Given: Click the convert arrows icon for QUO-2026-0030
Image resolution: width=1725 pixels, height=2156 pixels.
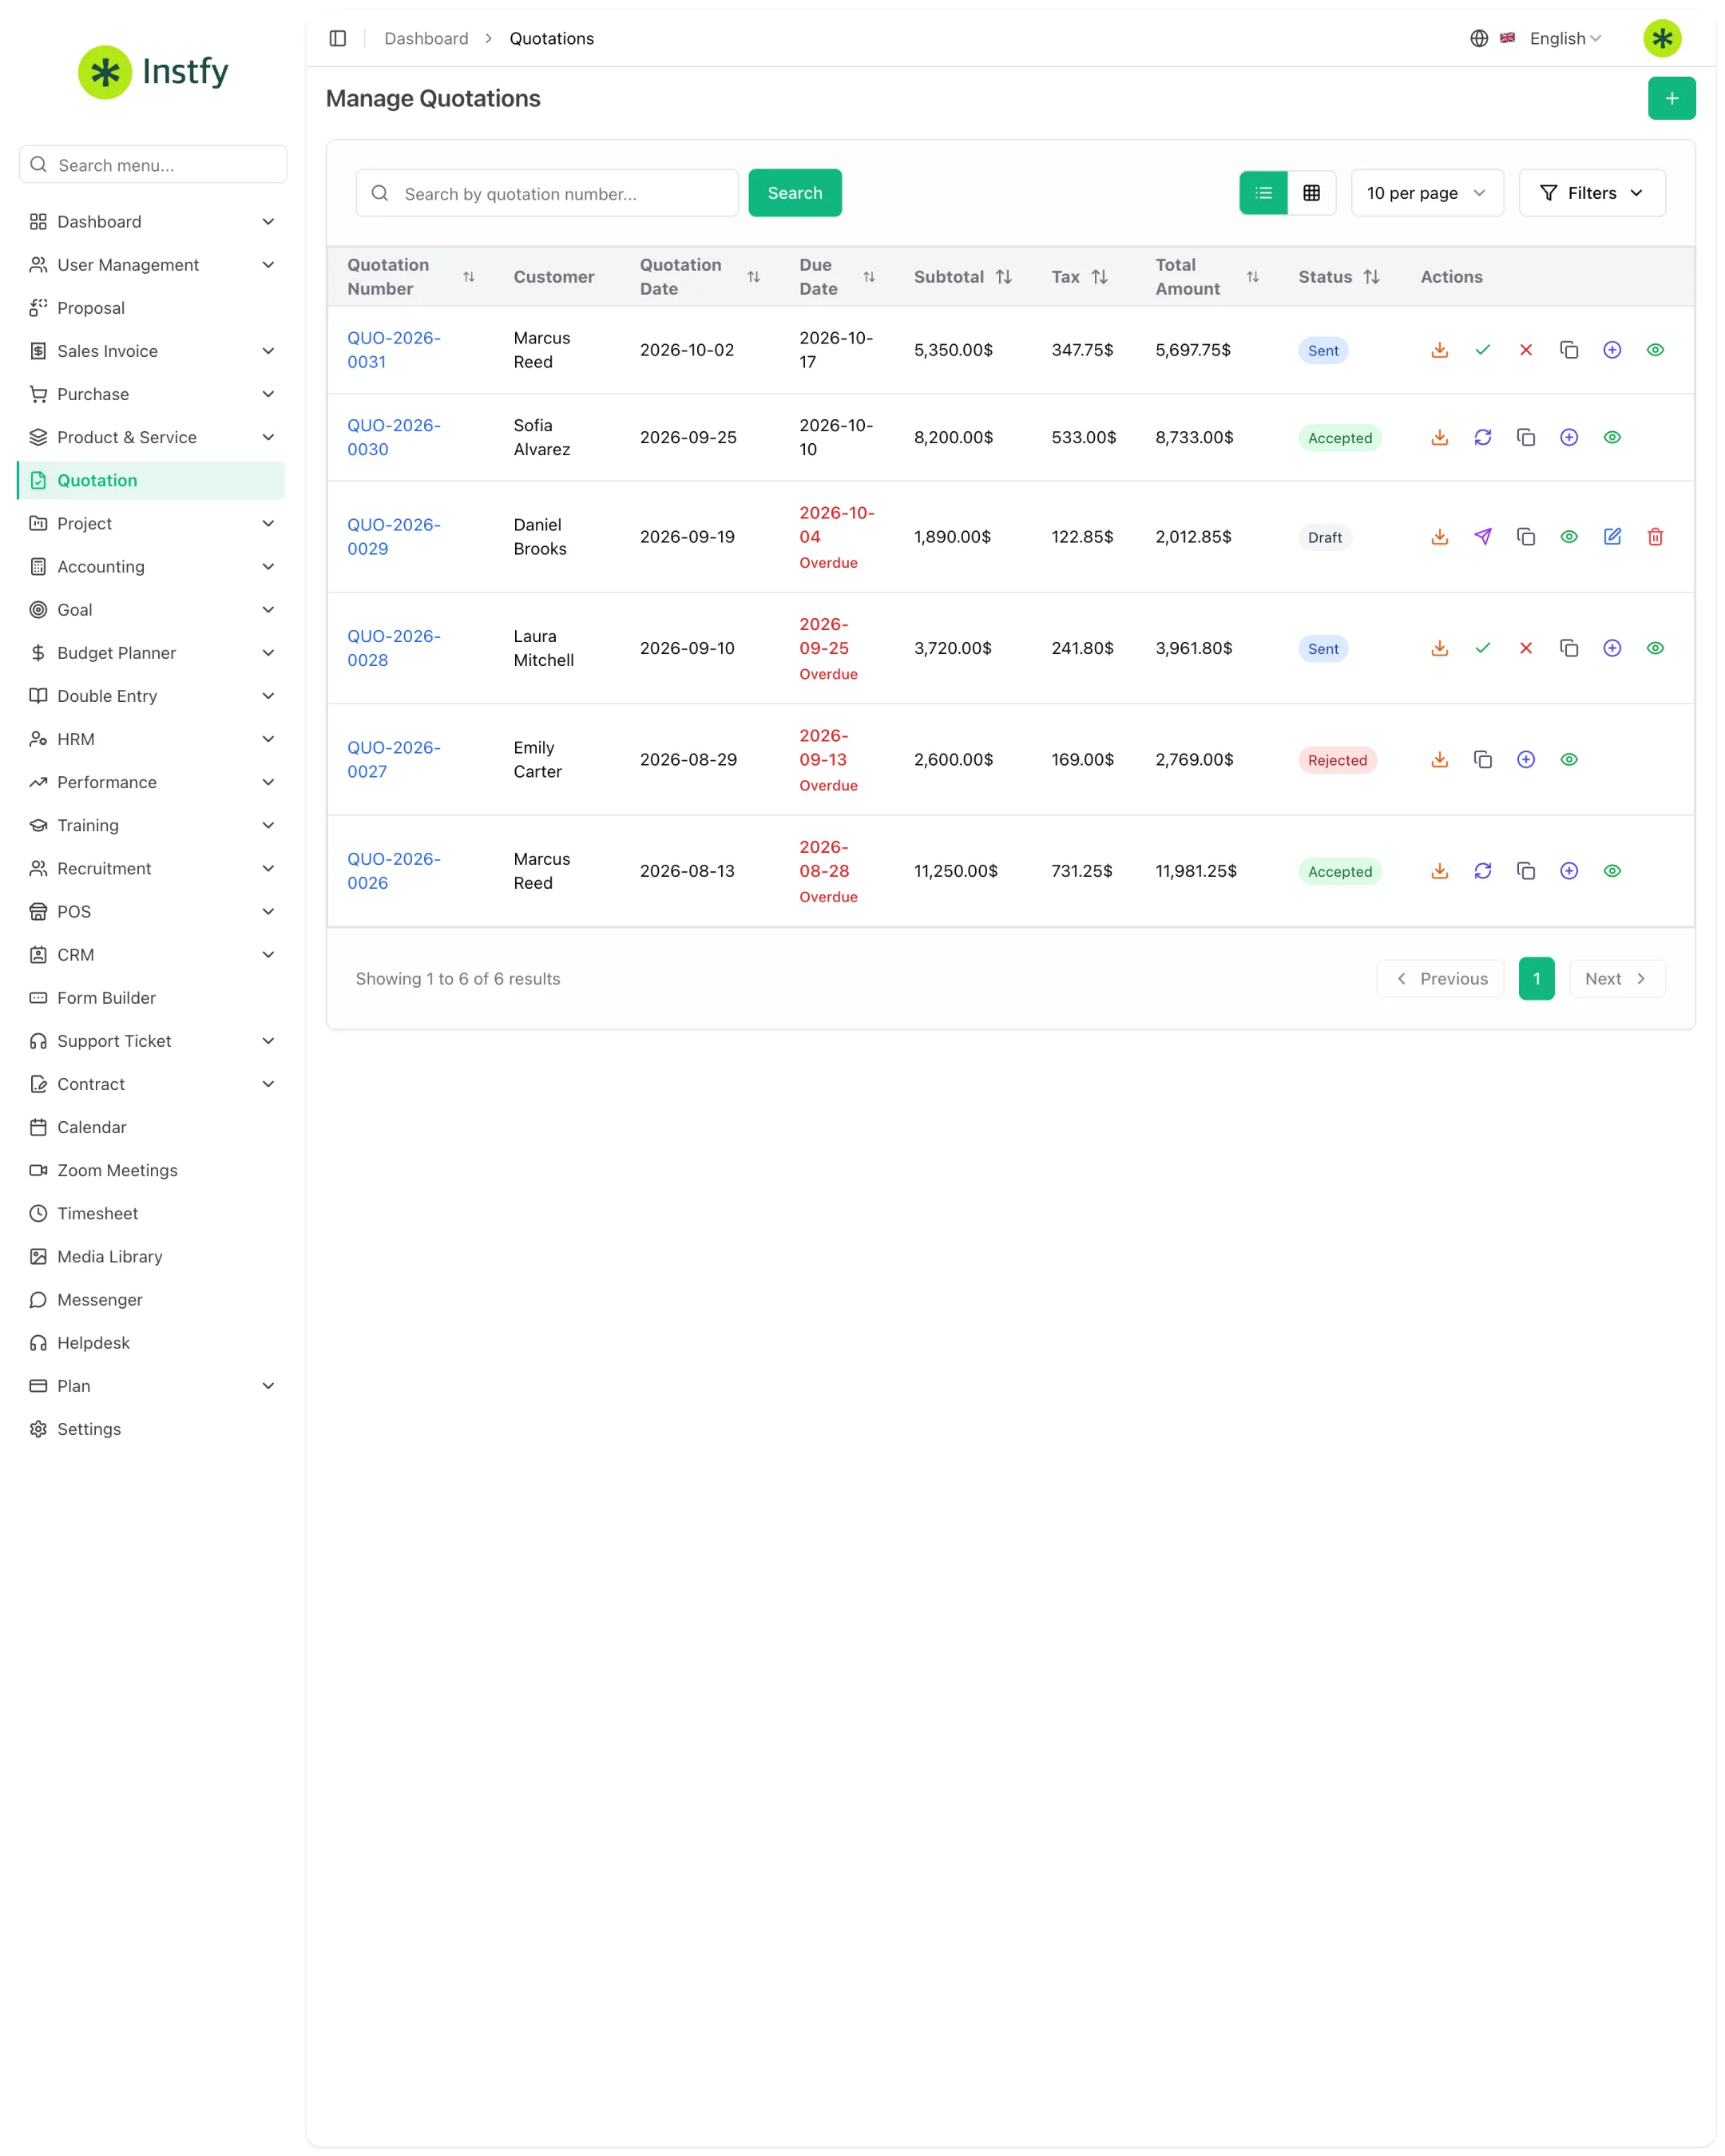Looking at the screenshot, I should (x=1482, y=437).
